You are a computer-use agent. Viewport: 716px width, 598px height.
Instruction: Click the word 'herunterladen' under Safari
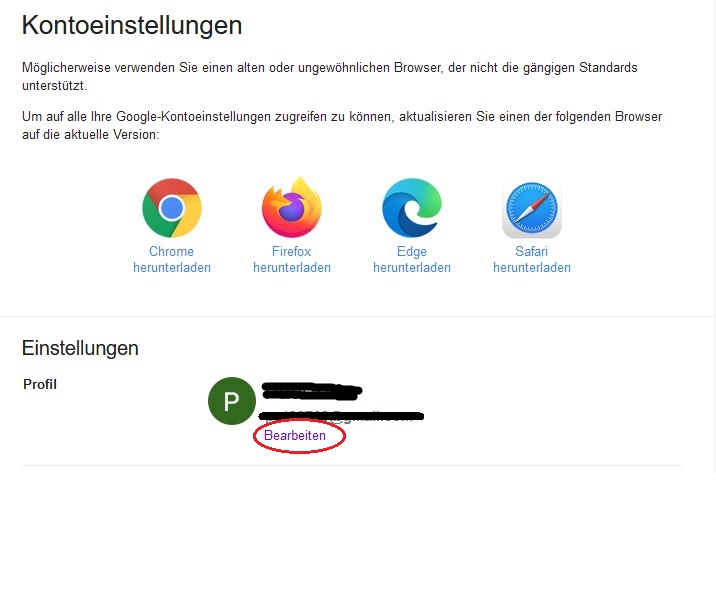(x=532, y=268)
